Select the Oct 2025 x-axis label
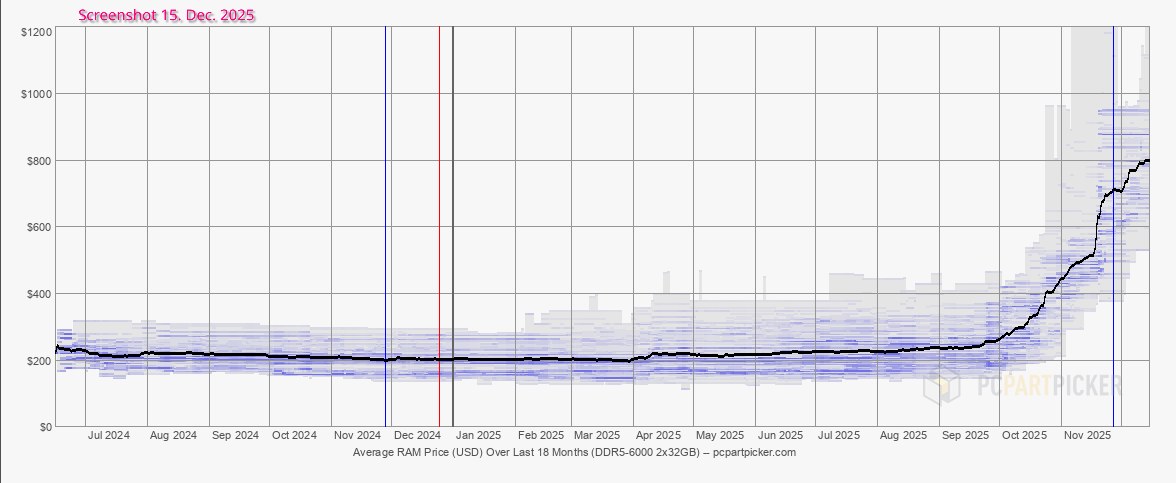Screen dimensions: 1176x483 point(1024,435)
